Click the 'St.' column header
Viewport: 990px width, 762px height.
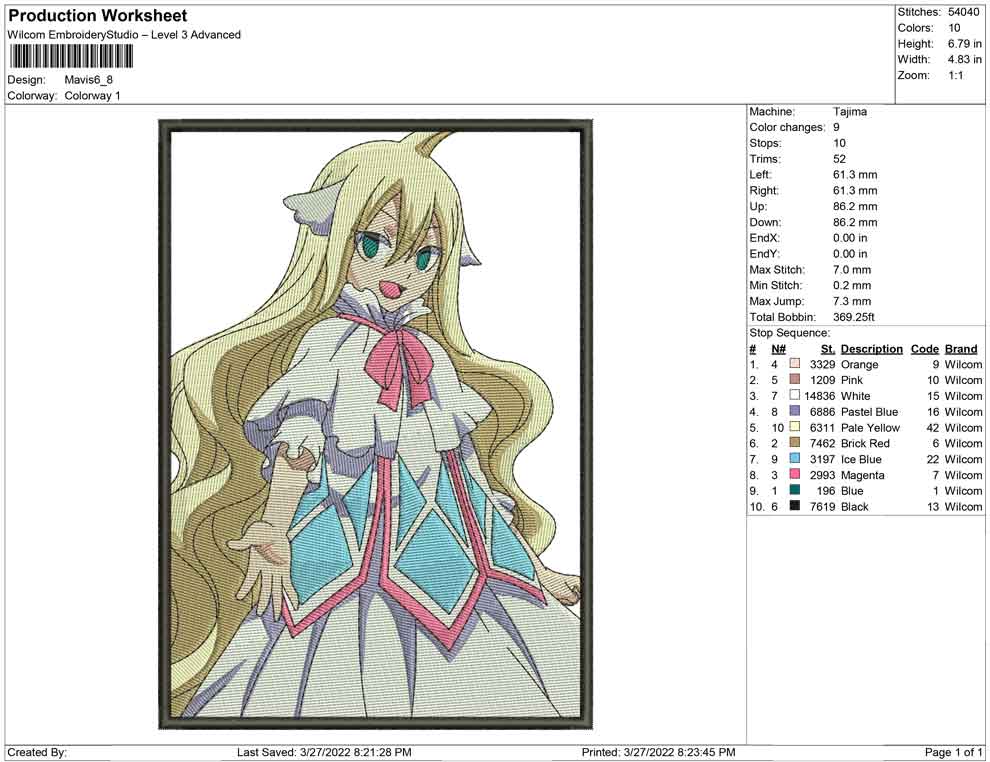click(828, 349)
